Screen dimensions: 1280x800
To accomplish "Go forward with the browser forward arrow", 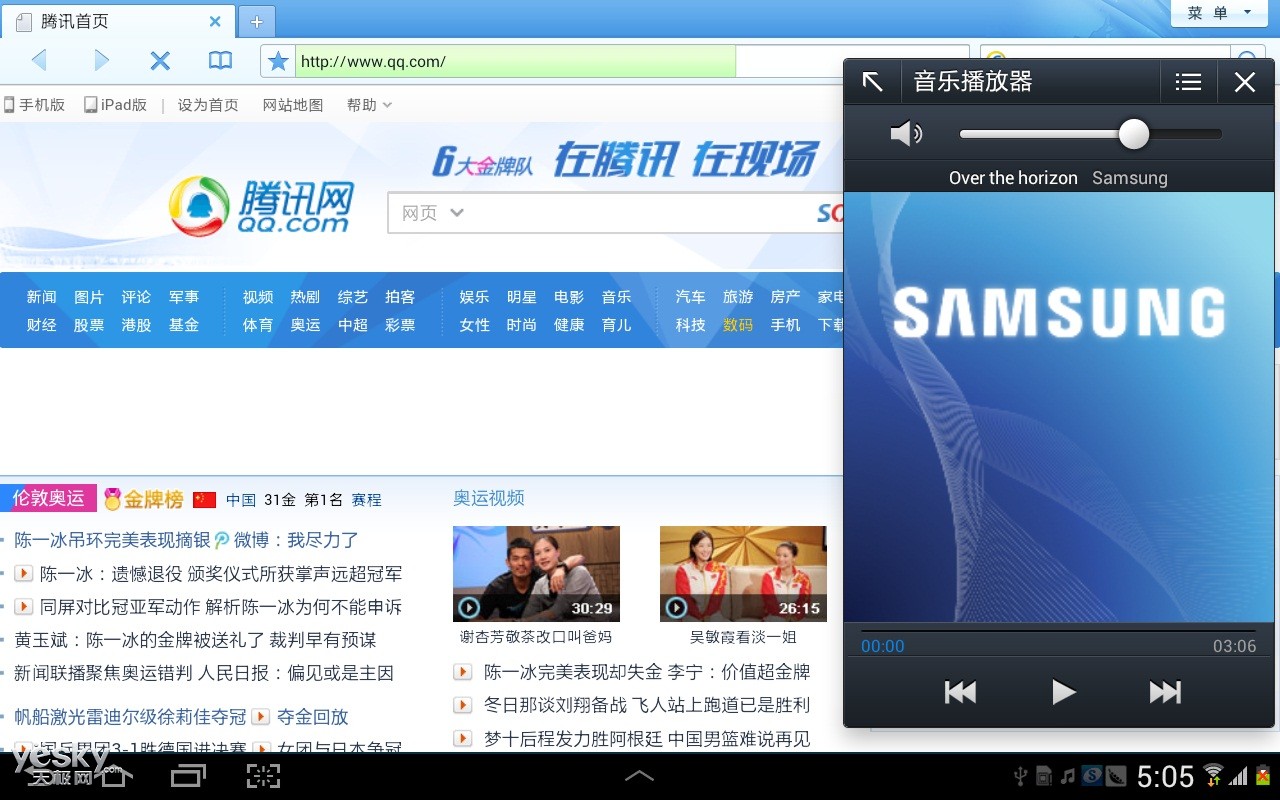I will pyautogui.click(x=100, y=61).
